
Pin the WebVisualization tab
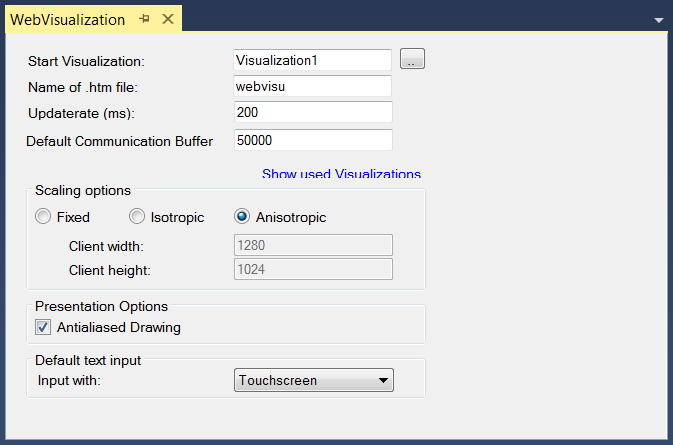145,19
